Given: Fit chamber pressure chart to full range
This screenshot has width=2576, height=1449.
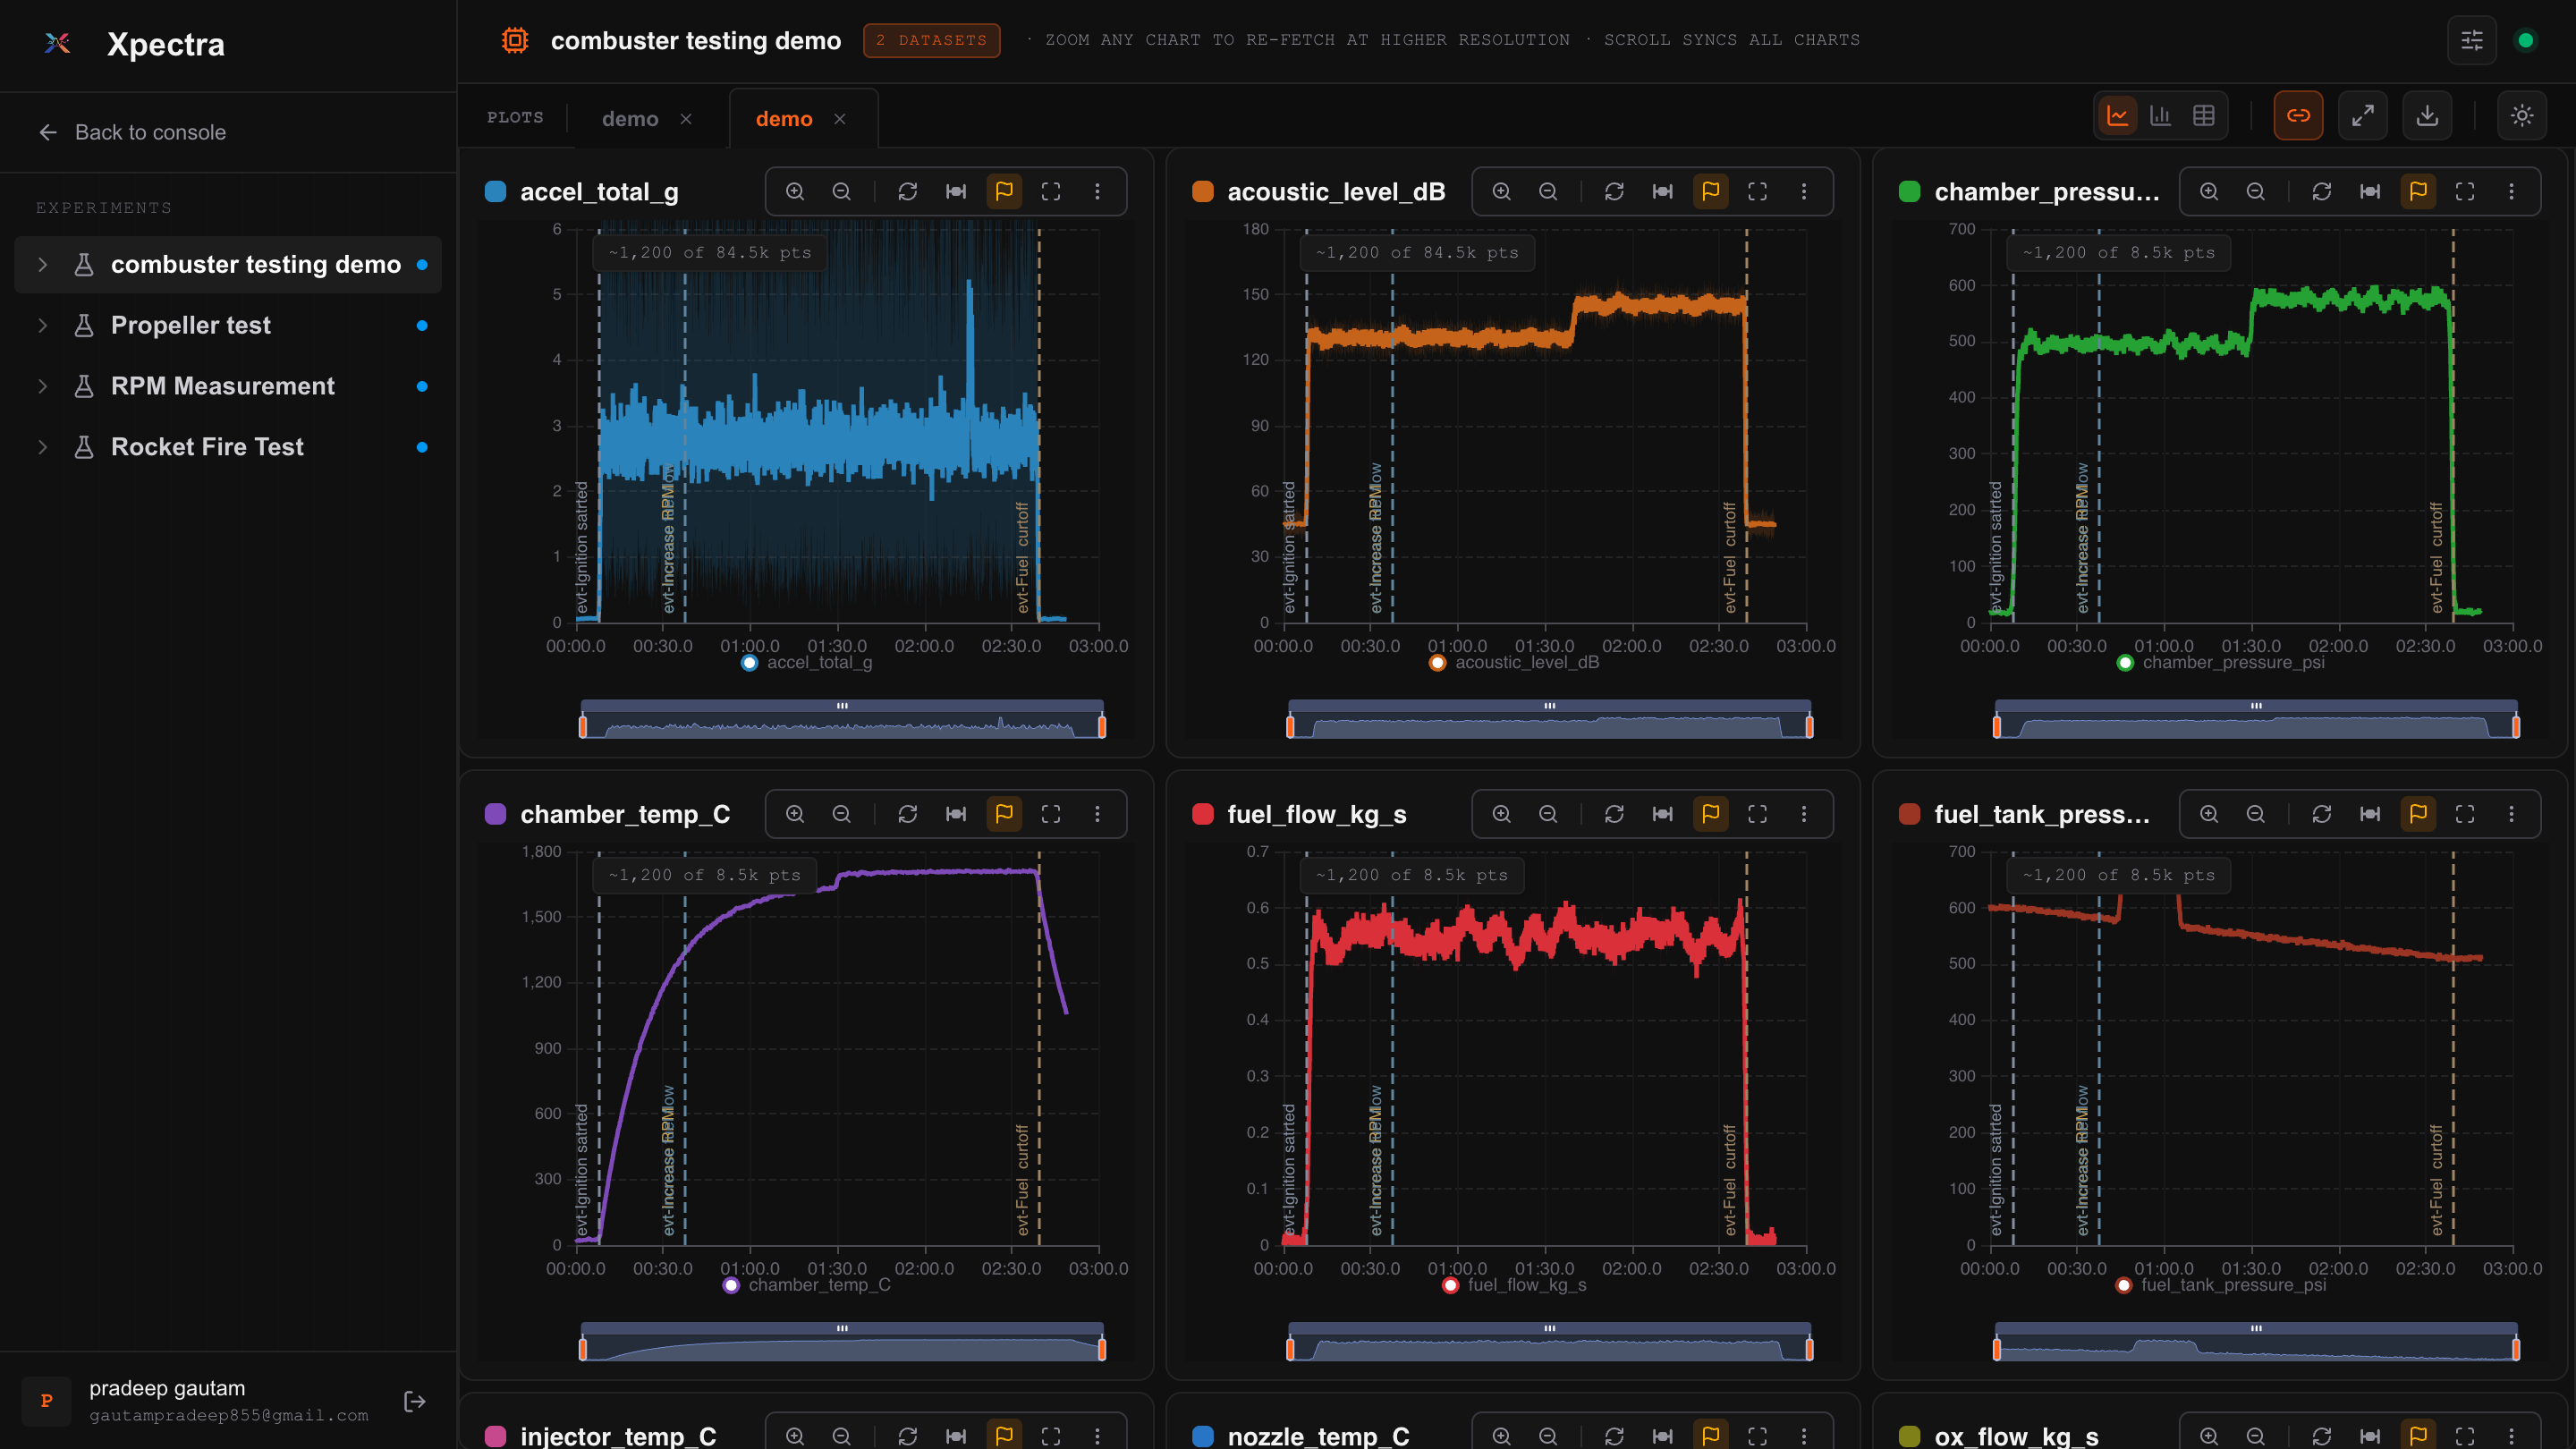Looking at the screenshot, I should point(2370,191).
